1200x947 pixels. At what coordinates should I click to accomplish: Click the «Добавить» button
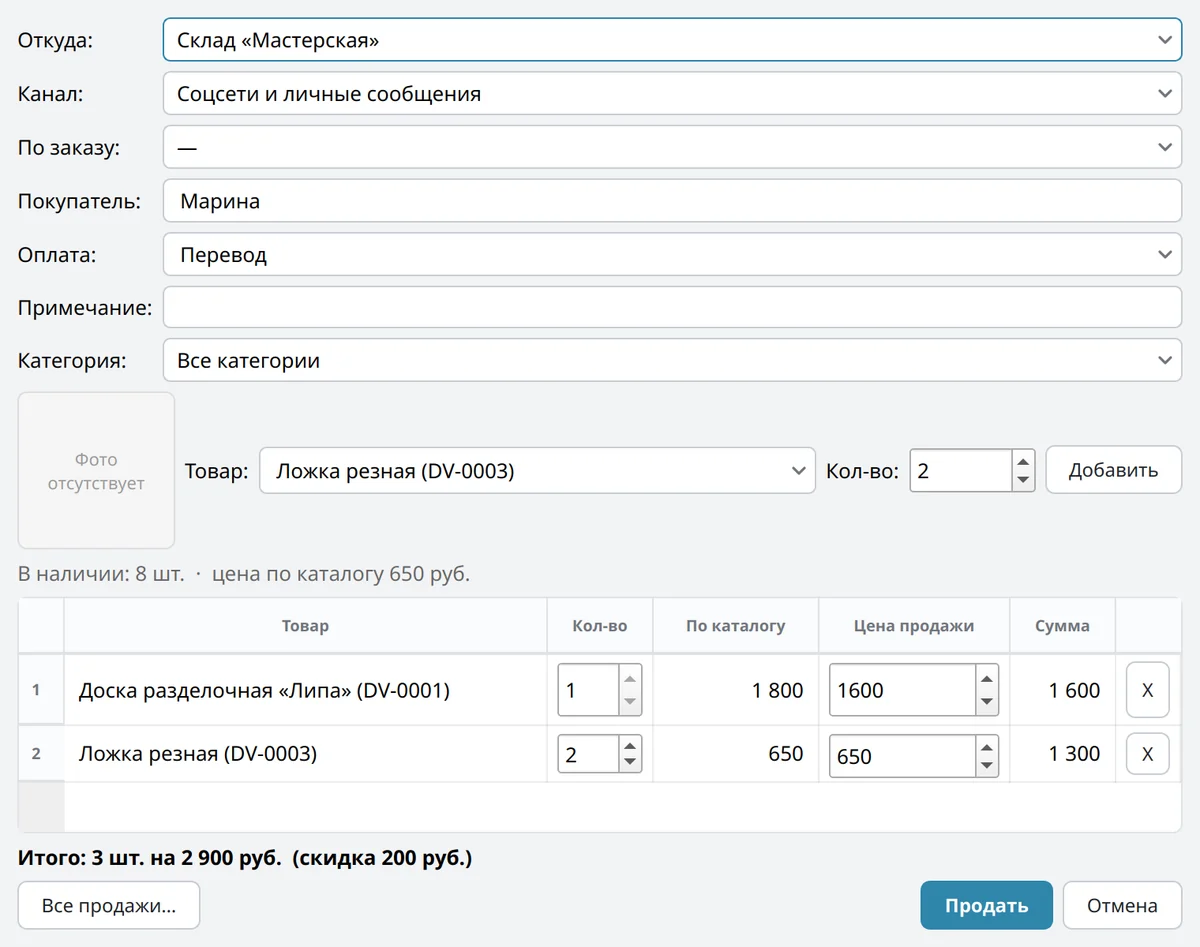click(1113, 470)
